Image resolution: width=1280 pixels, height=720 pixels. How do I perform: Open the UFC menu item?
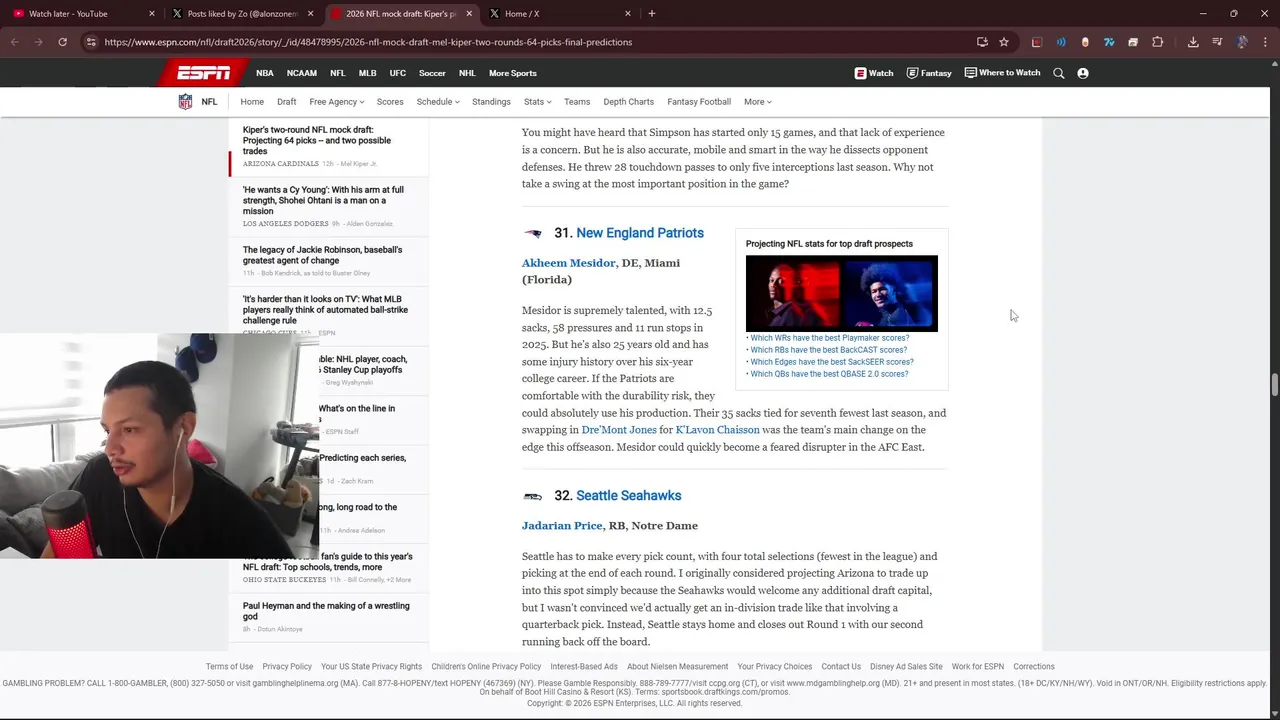pyautogui.click(x=398, y=73)
